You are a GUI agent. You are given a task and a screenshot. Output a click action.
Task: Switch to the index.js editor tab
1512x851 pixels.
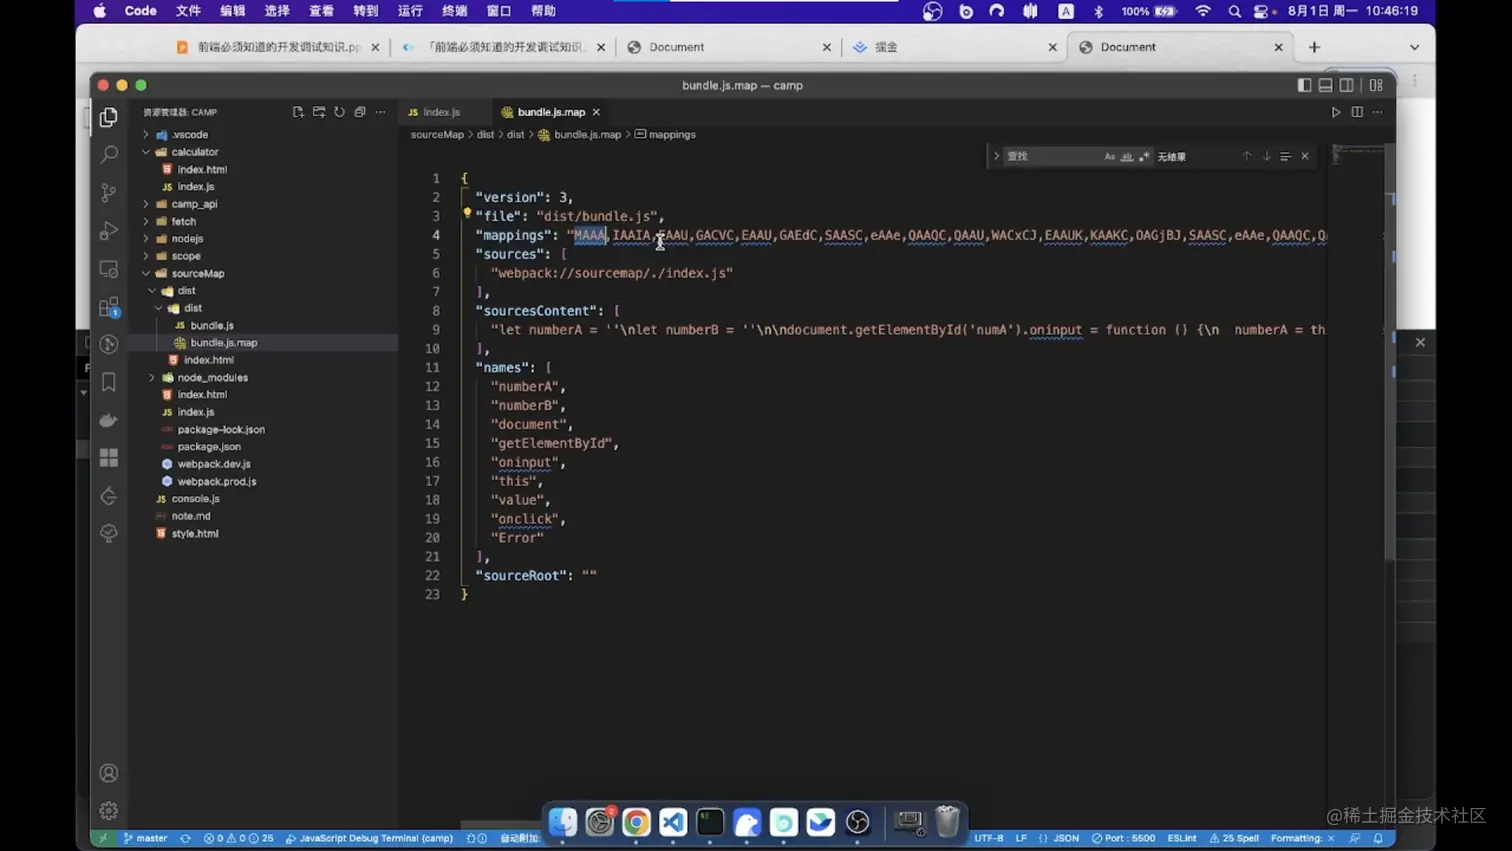[440, 112]
